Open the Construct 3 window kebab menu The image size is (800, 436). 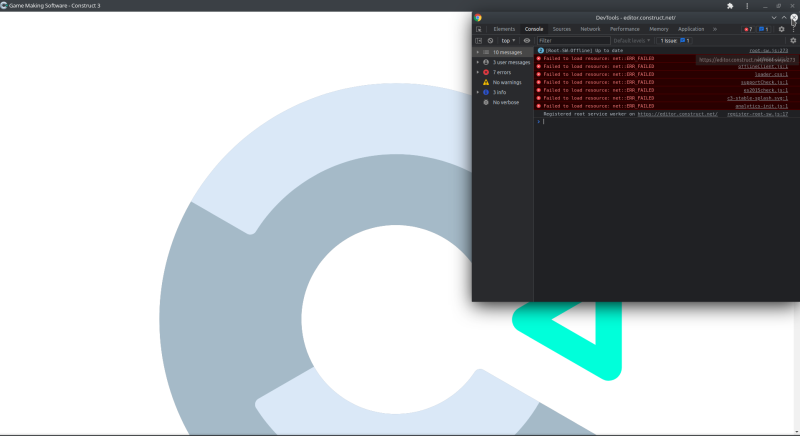pos(747,6)
